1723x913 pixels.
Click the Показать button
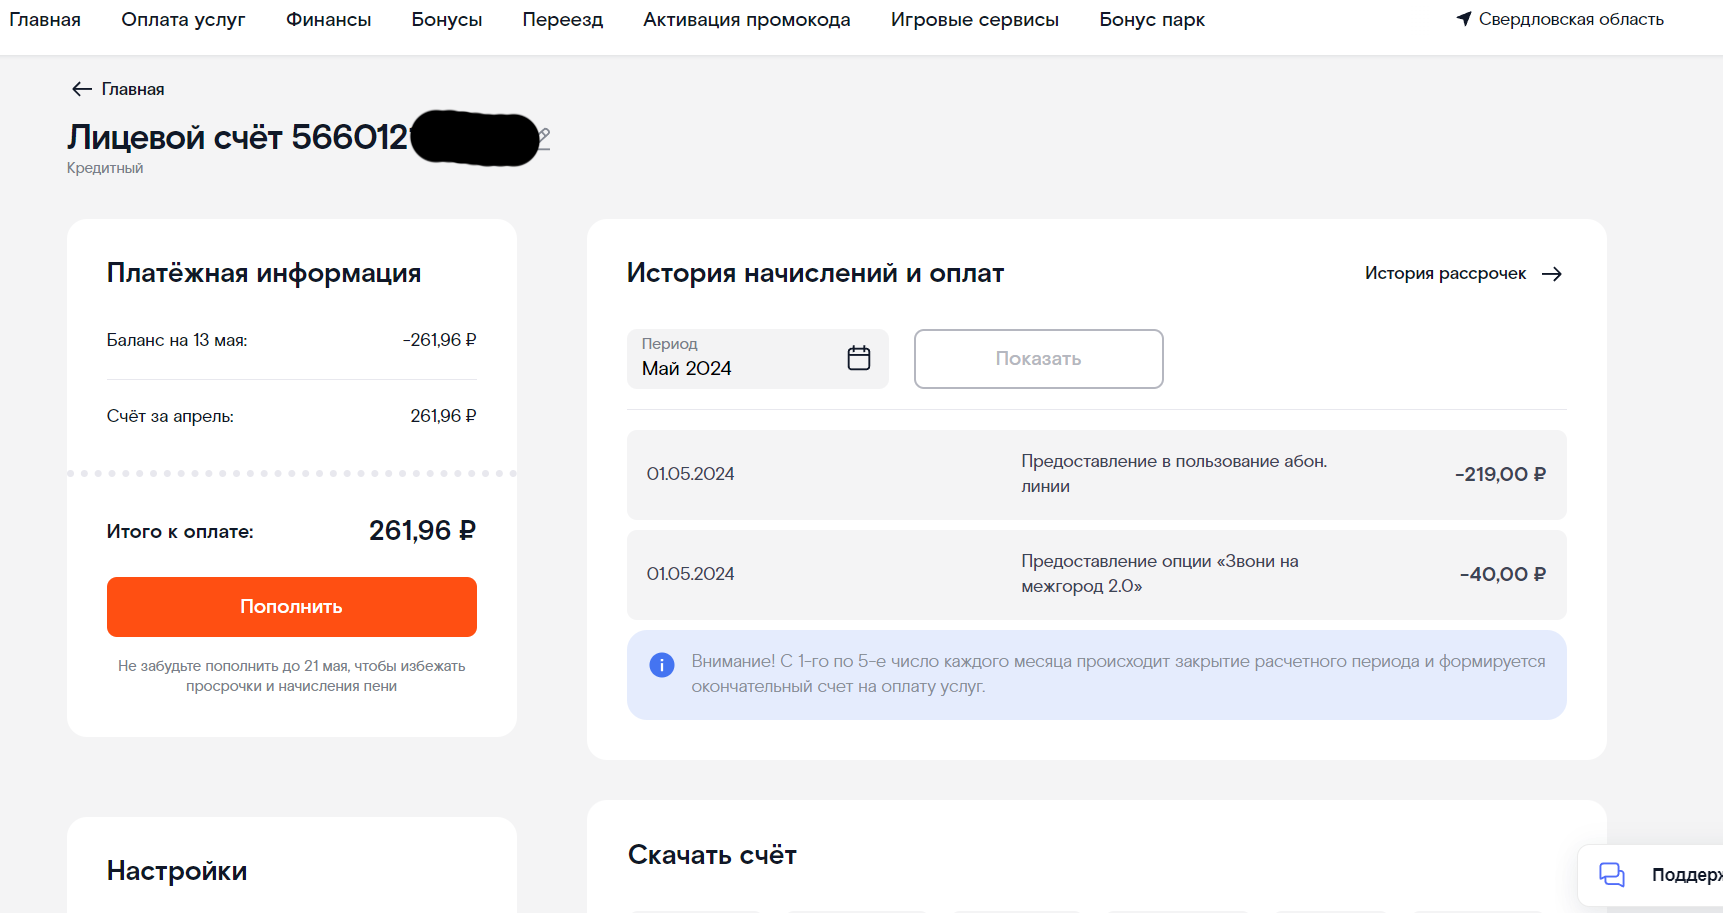(x=1038, y=359)
